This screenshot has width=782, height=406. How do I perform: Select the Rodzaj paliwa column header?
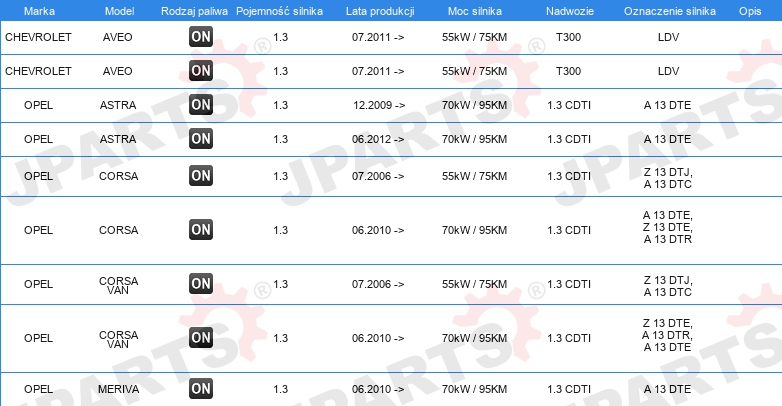194,11
